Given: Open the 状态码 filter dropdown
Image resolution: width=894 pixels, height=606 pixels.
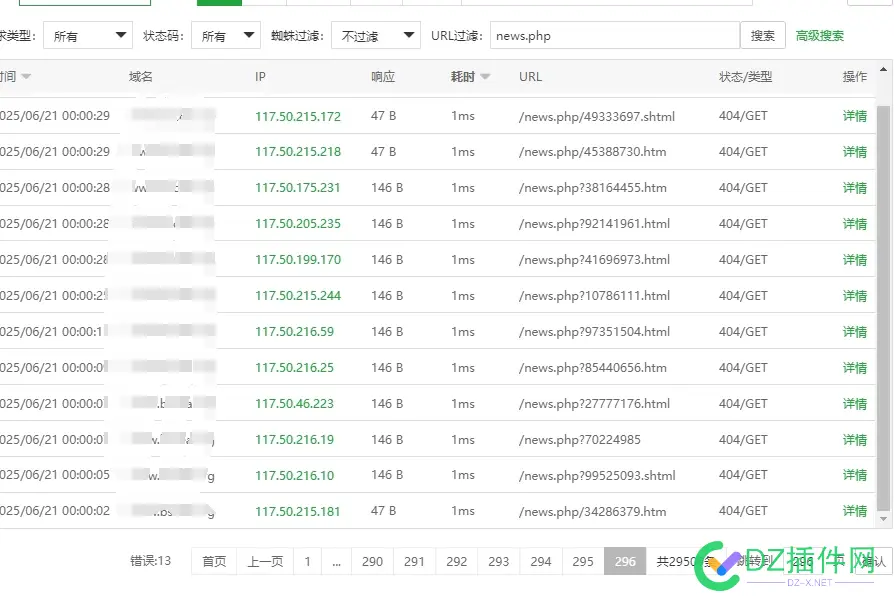Looking at the screenshot, I should click(225, 34).
